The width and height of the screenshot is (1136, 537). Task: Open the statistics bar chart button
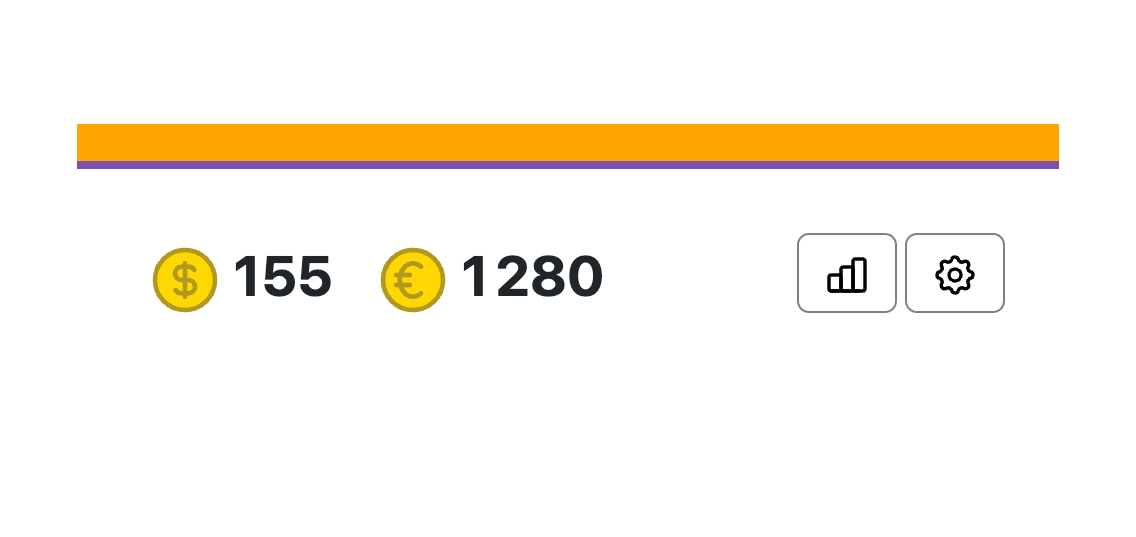(x=847, y=273)
